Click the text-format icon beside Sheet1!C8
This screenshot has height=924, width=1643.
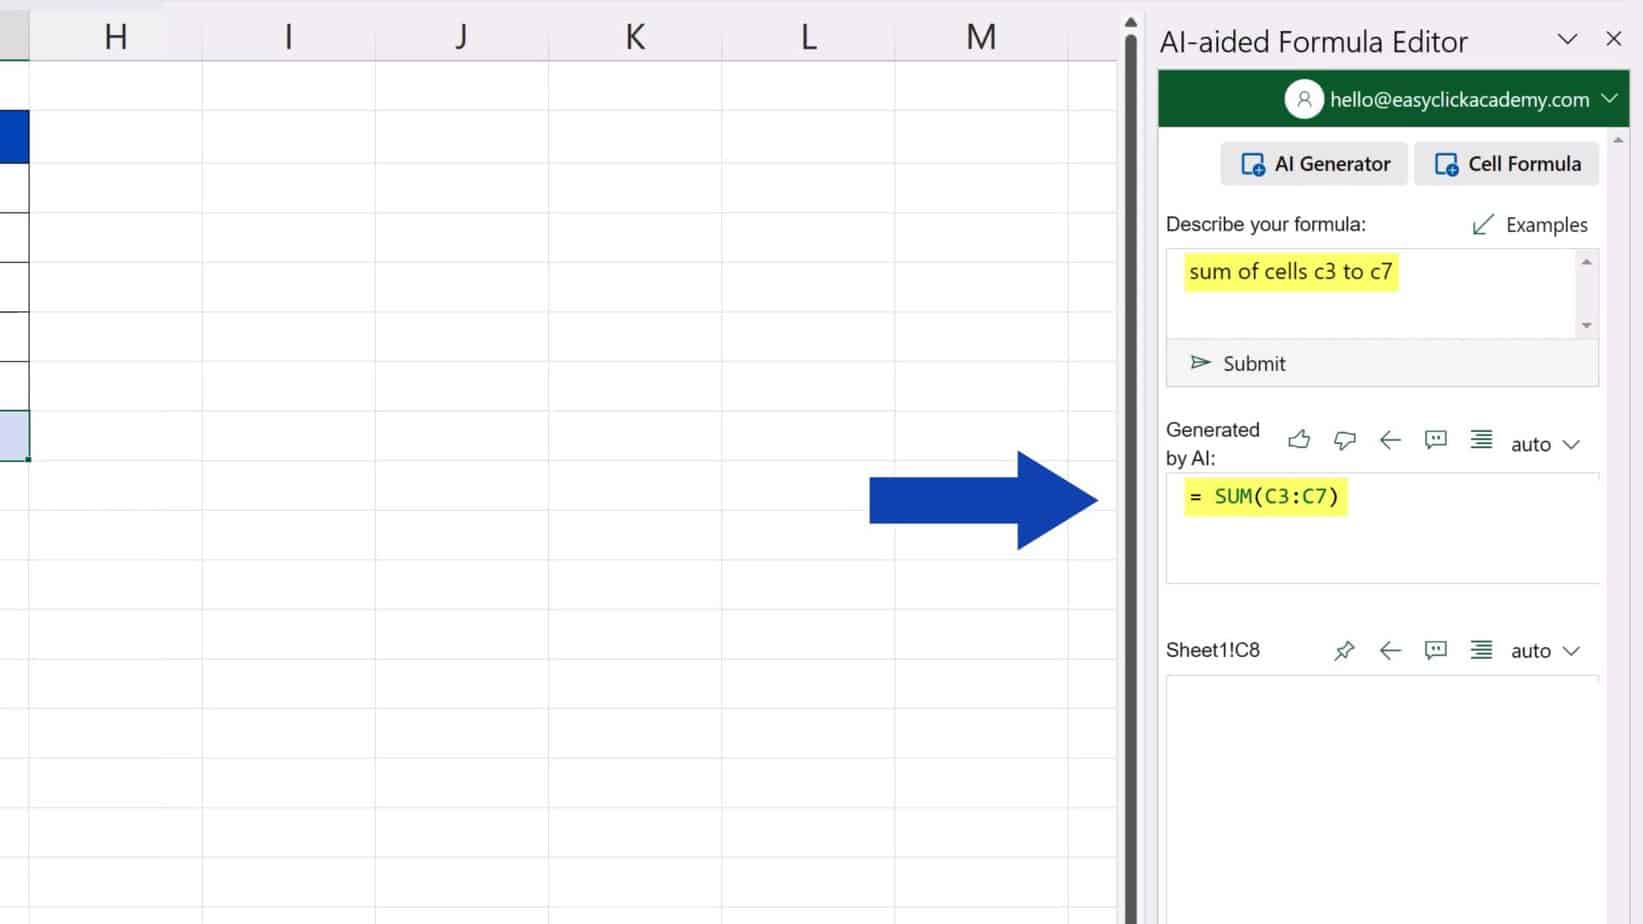point(1481,650)
